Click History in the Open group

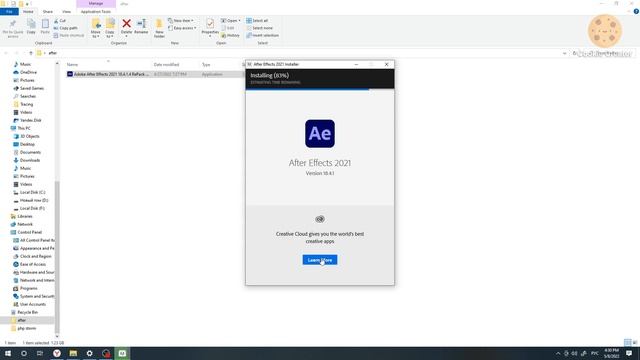[x=231, y=36]
